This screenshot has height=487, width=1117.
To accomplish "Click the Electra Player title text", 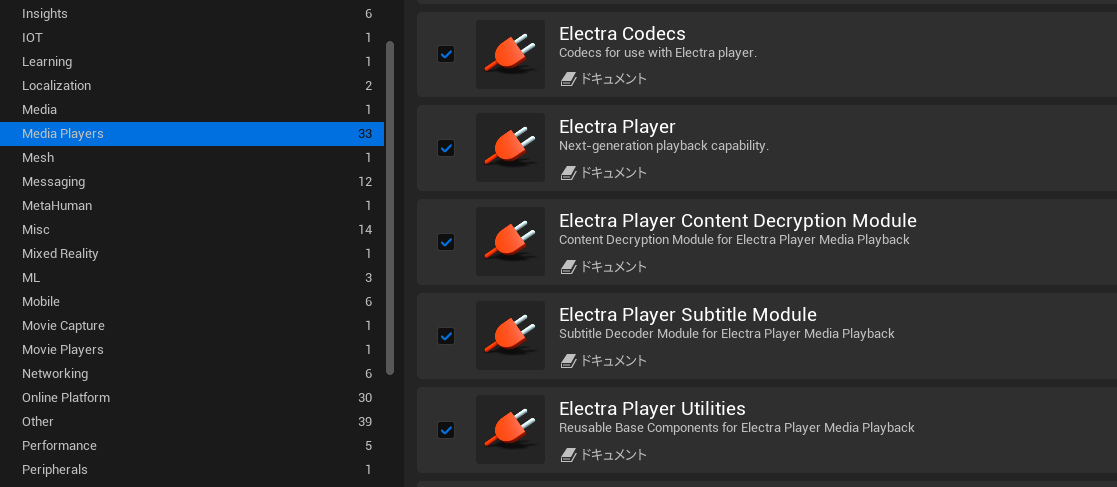I will (617, 127).
